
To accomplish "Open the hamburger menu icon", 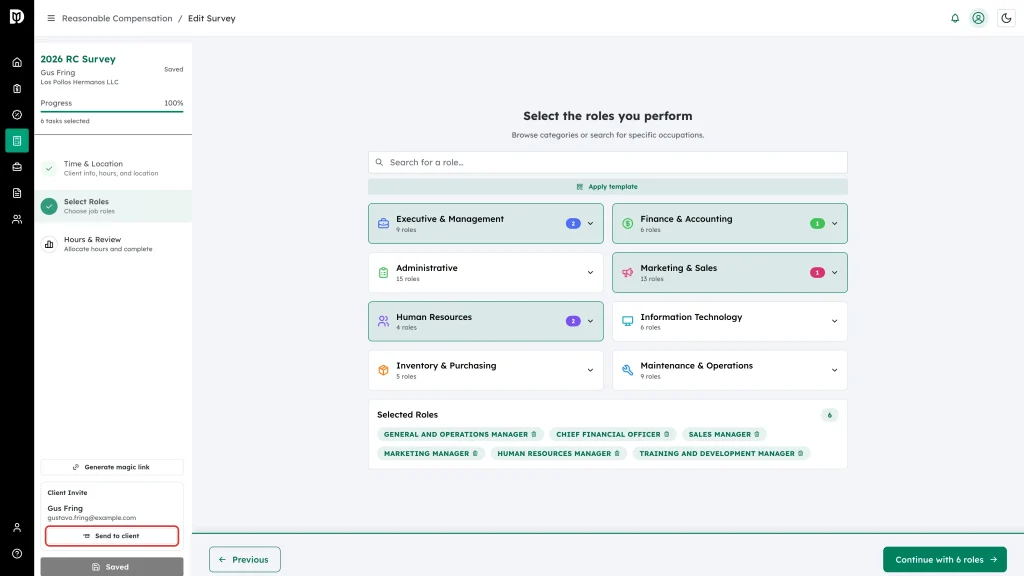I will tap(51, 18).
